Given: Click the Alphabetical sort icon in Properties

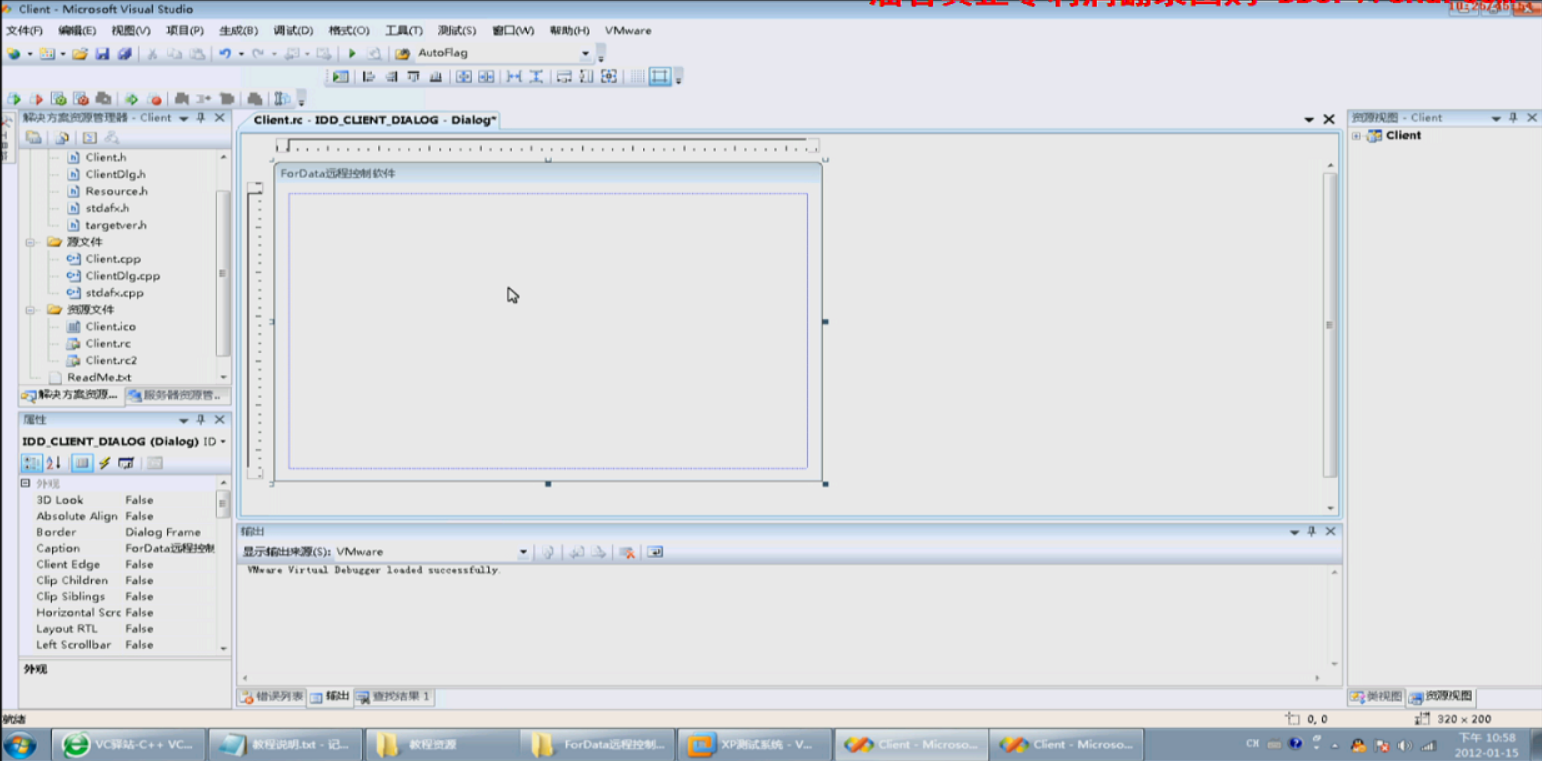Looking at the screenshot, I should [54, 463].
